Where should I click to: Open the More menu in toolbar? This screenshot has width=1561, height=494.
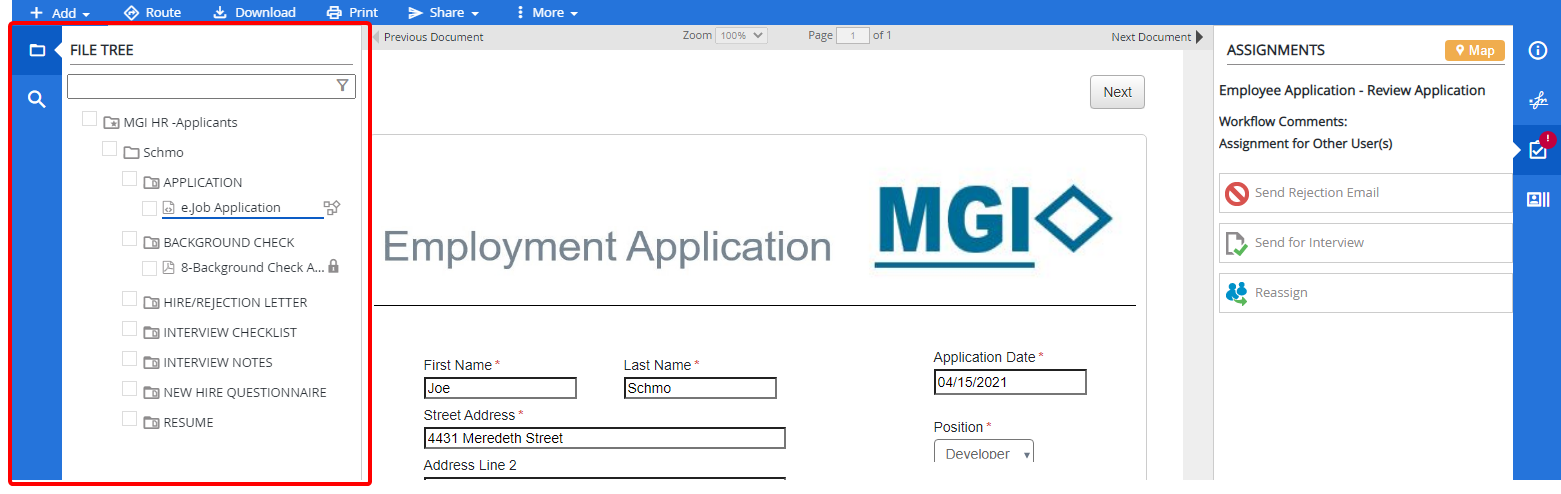point(546,13)
